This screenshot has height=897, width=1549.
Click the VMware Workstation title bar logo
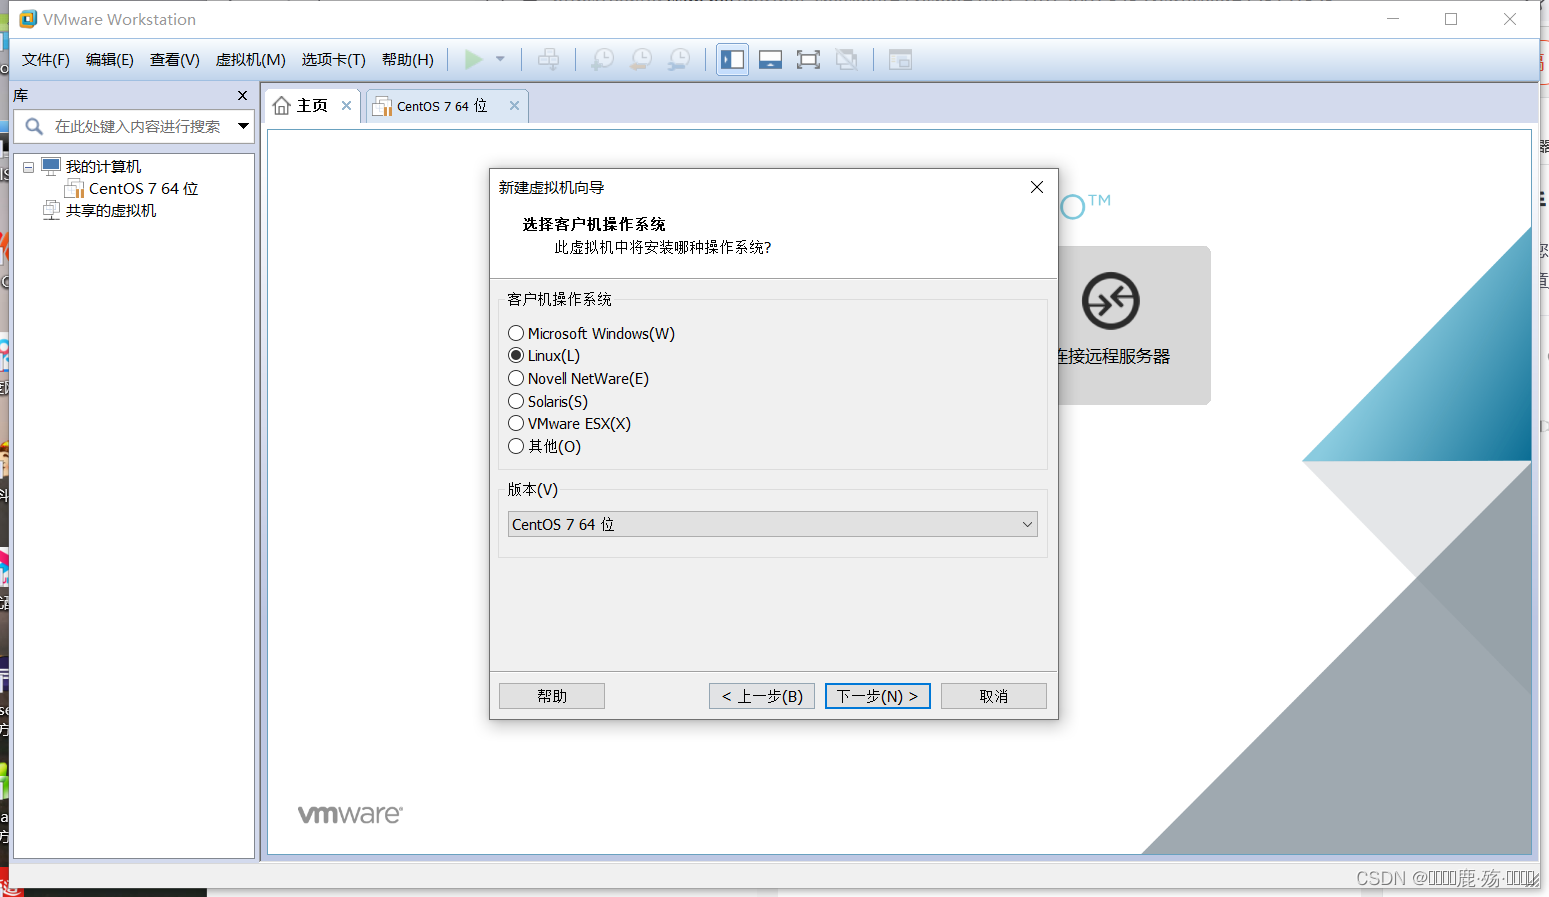point(28,19)
